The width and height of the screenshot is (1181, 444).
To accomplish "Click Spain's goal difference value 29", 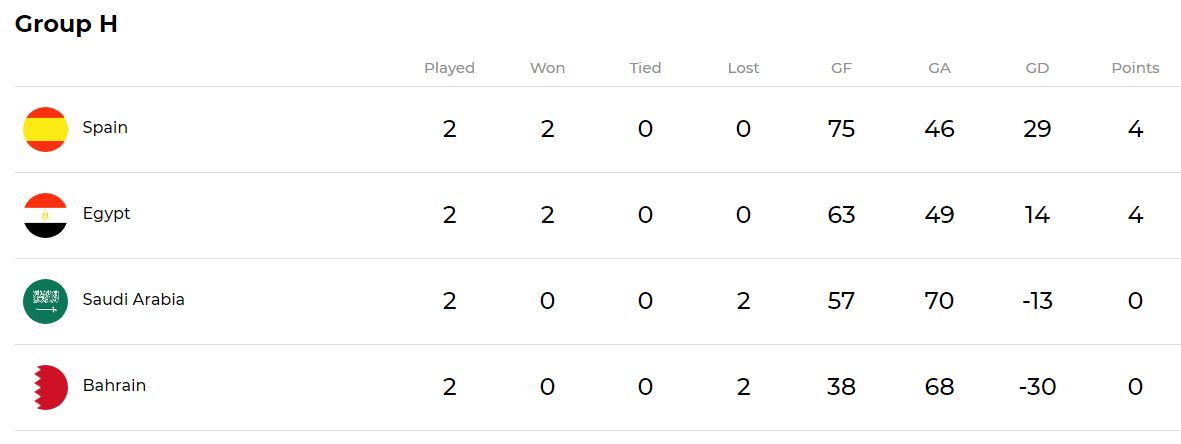I will pyautogui.click(x=1037, y=129).
